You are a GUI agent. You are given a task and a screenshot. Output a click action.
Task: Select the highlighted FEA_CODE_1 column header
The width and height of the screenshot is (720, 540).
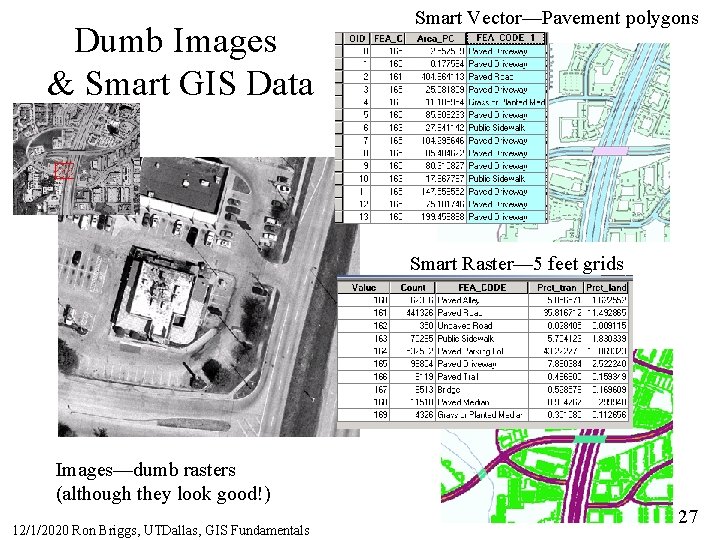tap(506, 38)
